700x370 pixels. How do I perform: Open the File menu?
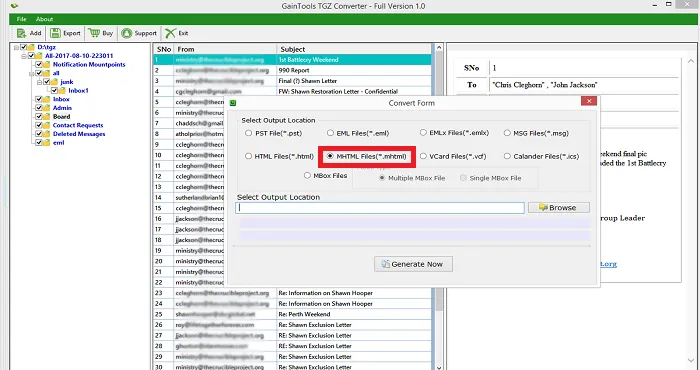pyautogui.click(x=21, y=19)
